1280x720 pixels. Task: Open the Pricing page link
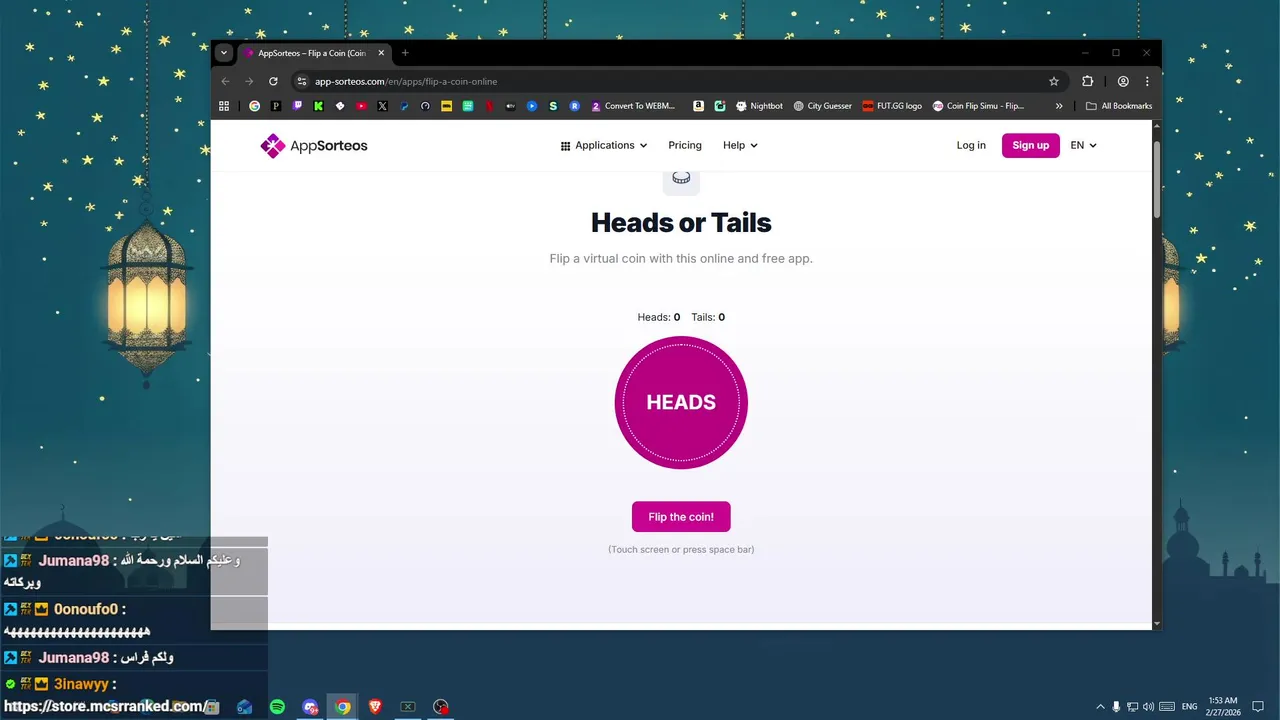(x=685, y=145)
